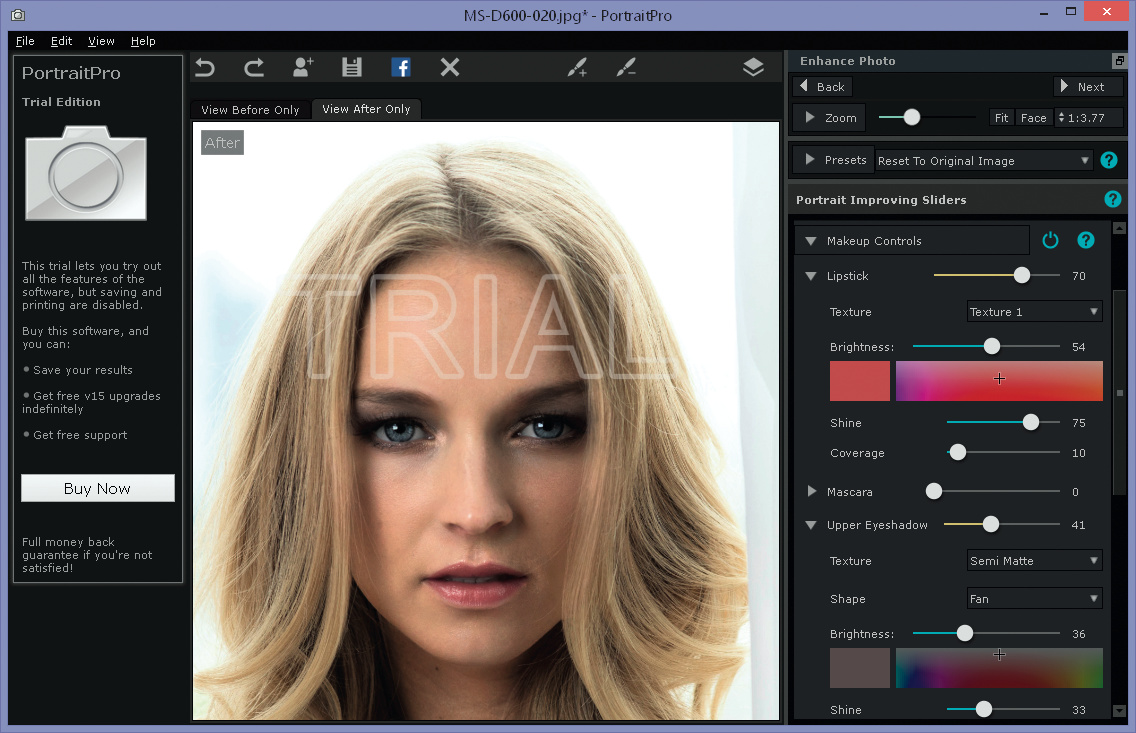Expand the Mascara section
The width and height of the screenshot is (1136, 733).
811,492
